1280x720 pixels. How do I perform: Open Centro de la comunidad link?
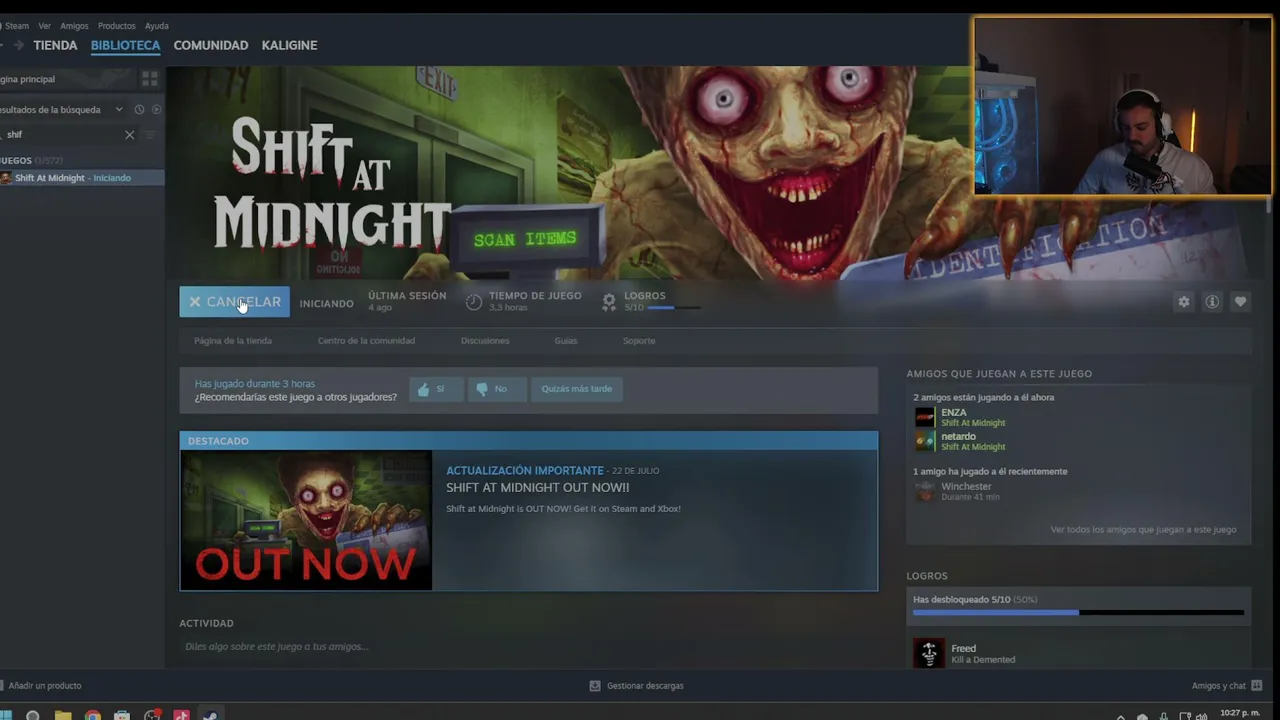tap(366, 341)
